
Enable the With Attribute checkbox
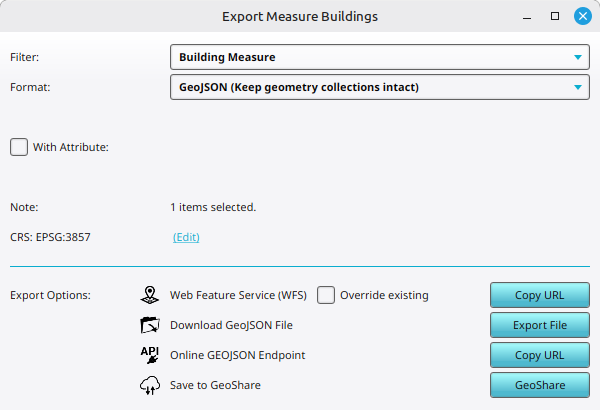pos(19,147)
